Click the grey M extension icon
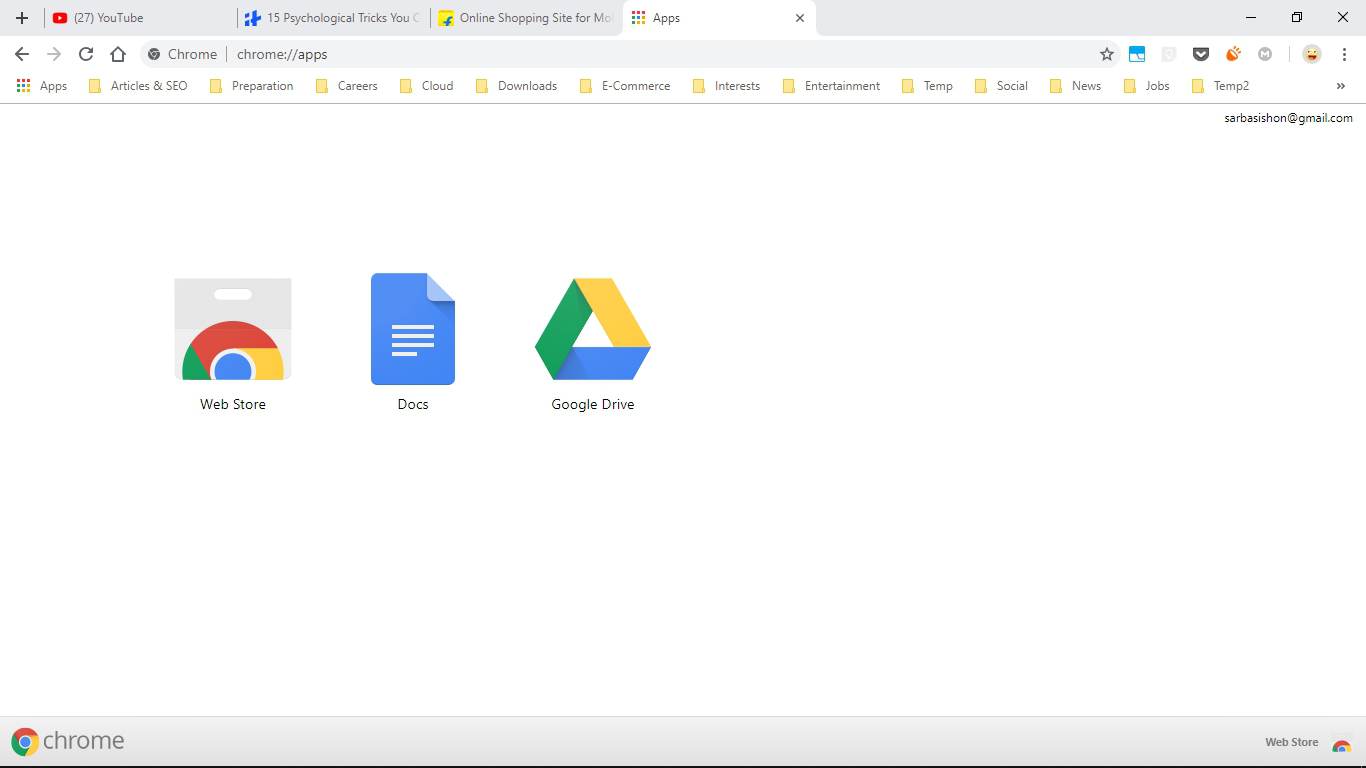This screenshot has height=768, width=1366. tap(1265, 54)
